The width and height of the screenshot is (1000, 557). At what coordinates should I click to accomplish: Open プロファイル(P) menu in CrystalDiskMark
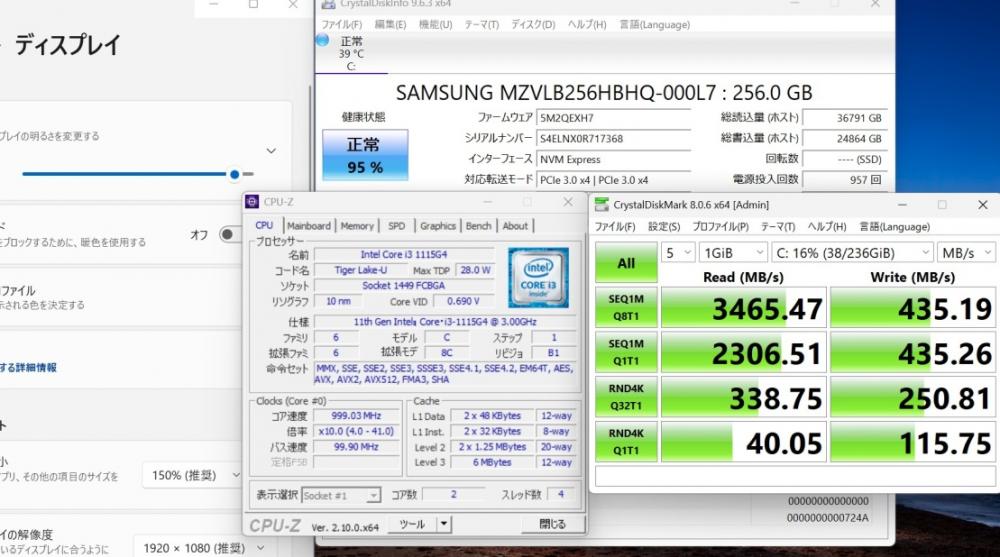coord(720,227)
